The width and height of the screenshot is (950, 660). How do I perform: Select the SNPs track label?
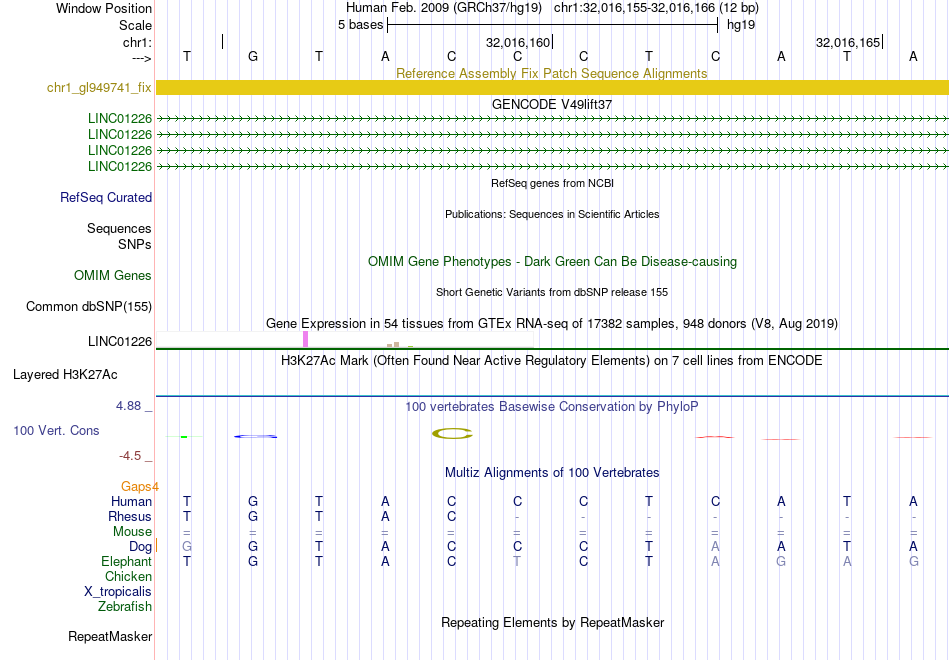tap(135, 244)
